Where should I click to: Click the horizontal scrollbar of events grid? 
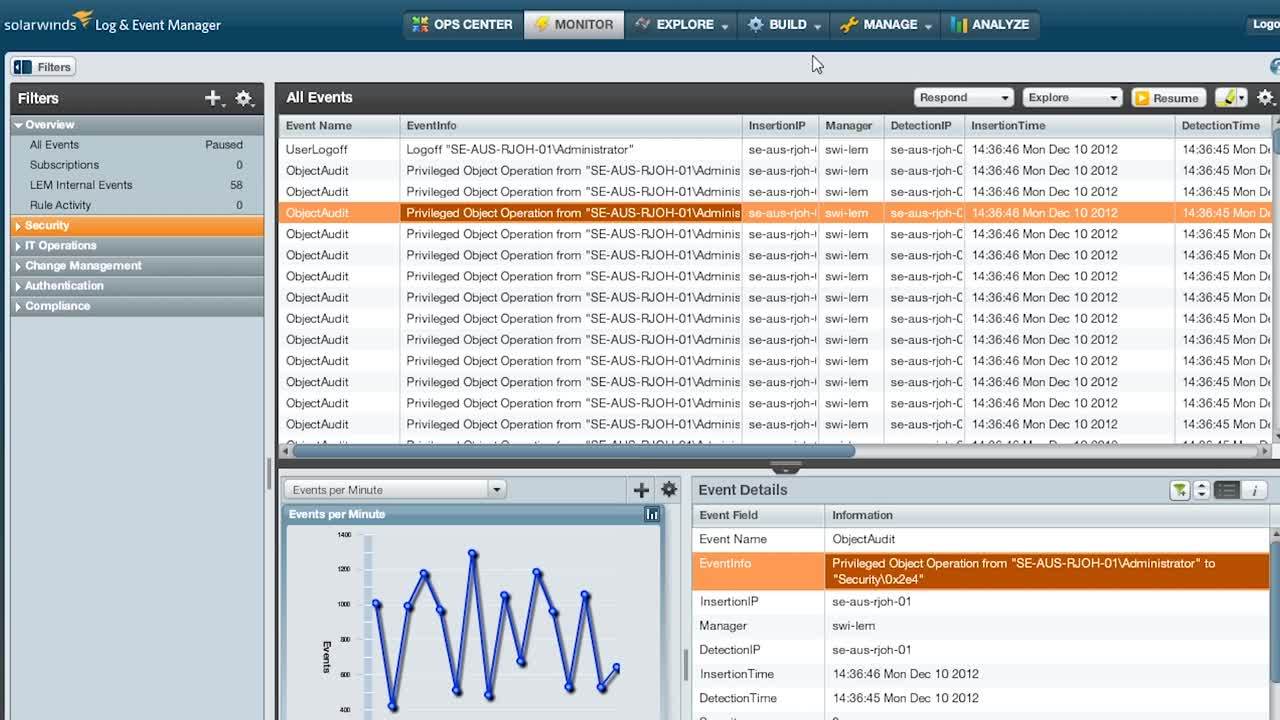coord(572,451)
